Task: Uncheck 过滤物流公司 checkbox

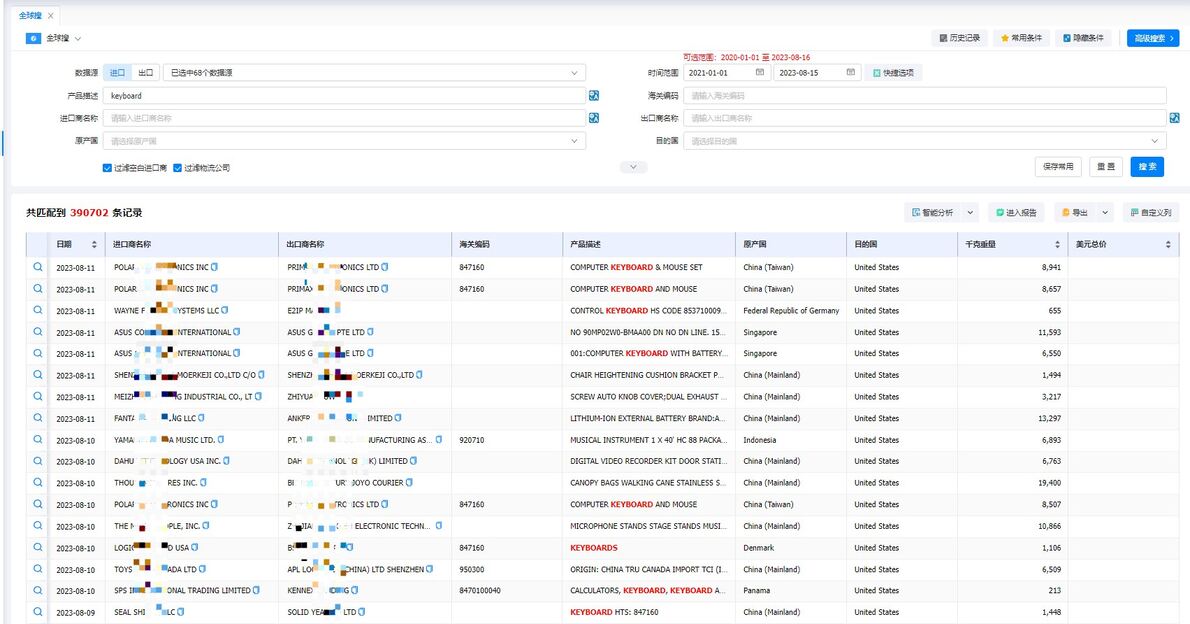Action: click(x=177, y=168)
